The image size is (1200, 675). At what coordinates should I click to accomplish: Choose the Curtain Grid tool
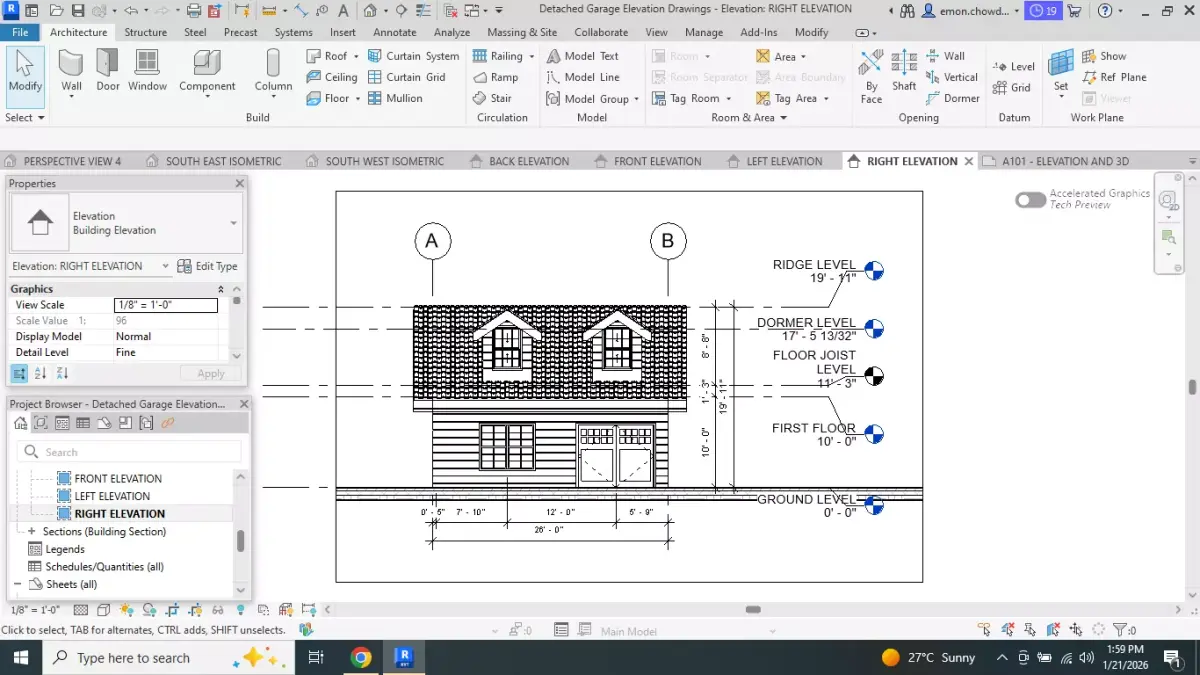pos(406,77)
